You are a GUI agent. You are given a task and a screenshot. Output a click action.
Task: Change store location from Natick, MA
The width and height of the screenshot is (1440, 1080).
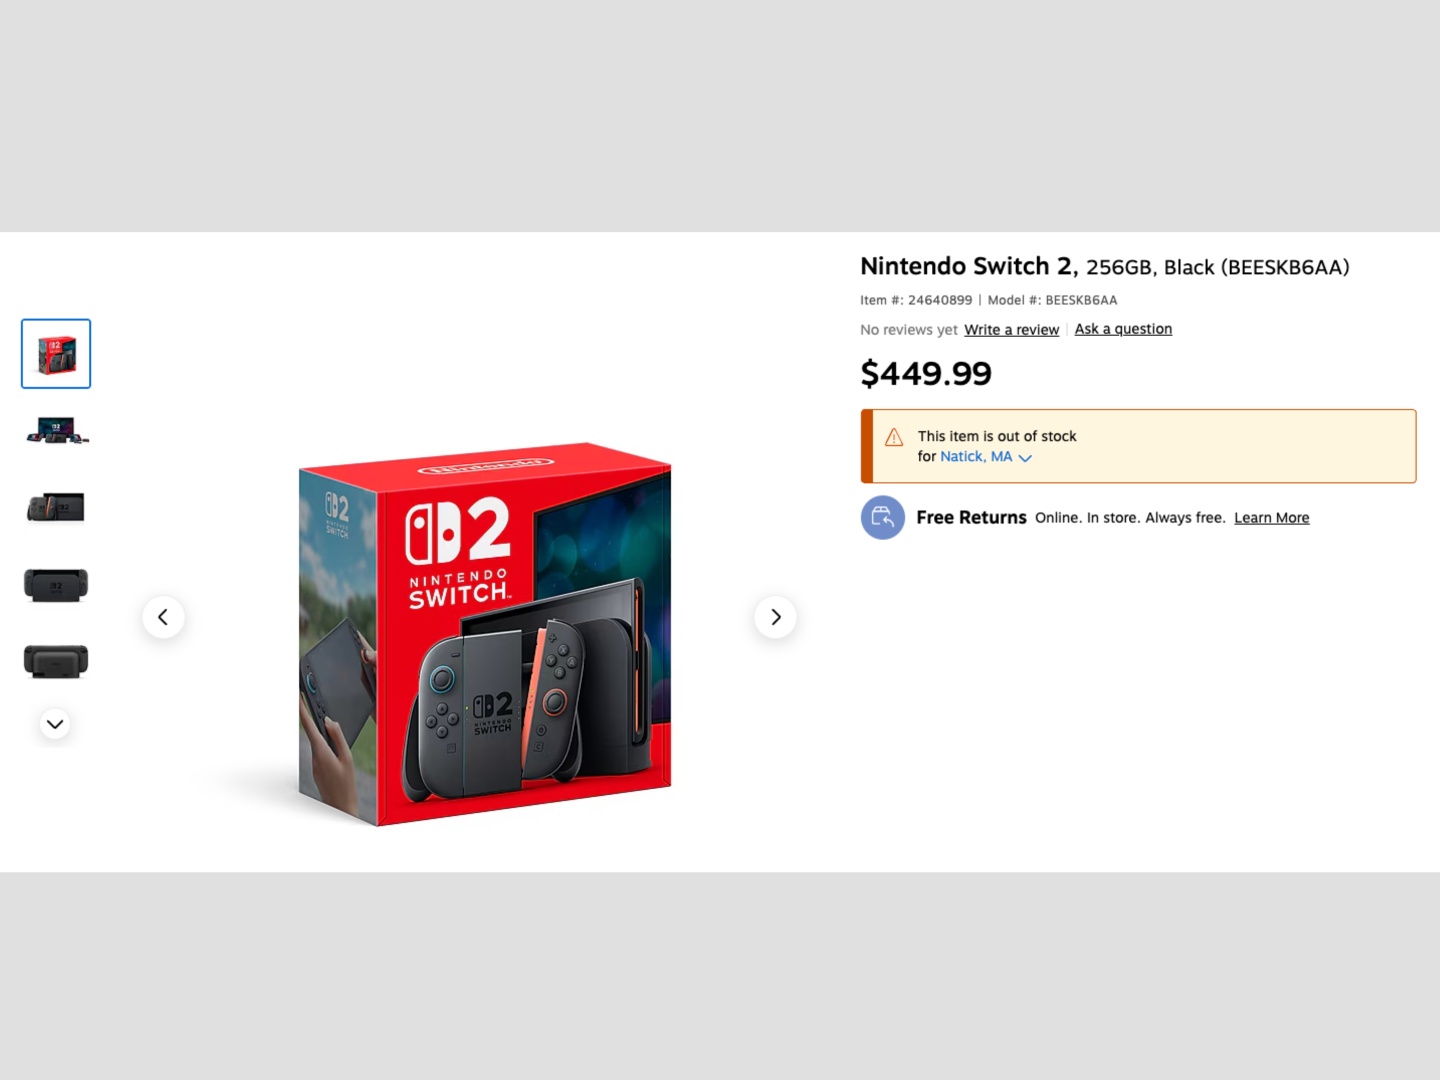[x=975, y=457]
